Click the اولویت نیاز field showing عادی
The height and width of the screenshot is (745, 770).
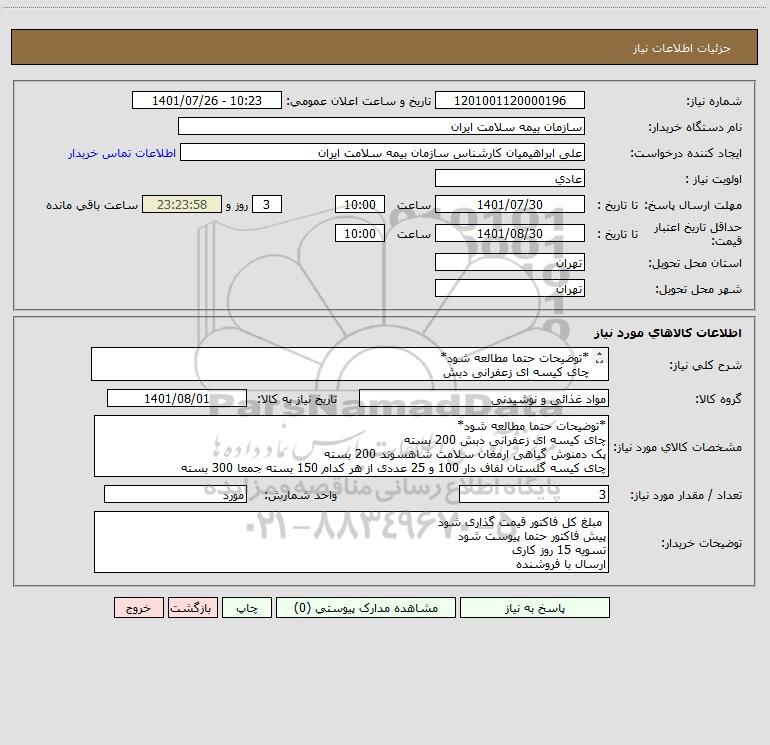click(x=510, y=178)
